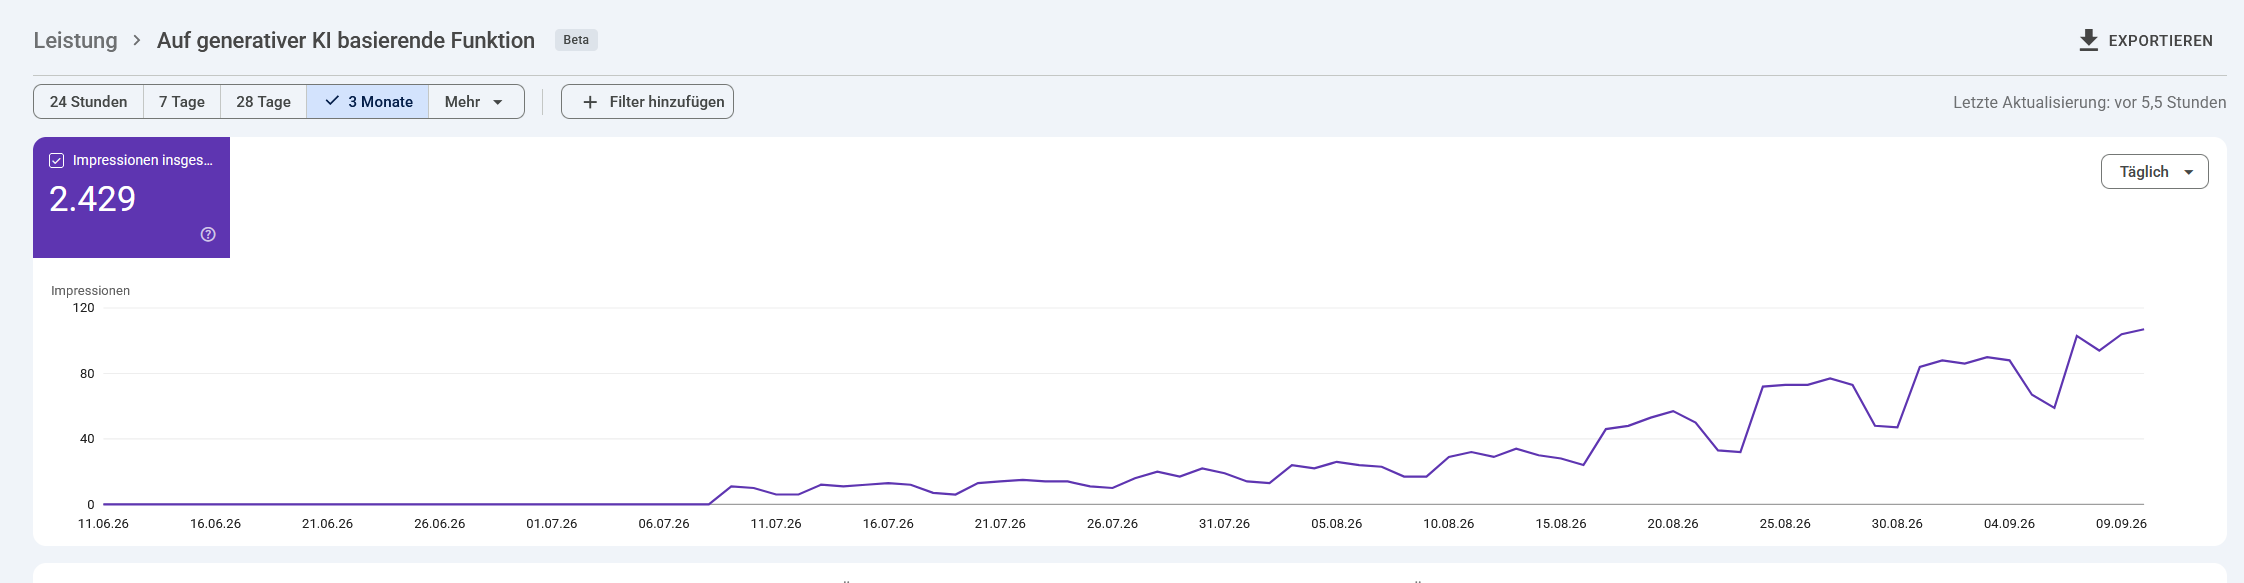Click plus icon in Filter hinzufügen
Viewport: 2244px width, 583px height.
(x=590, y=102)
